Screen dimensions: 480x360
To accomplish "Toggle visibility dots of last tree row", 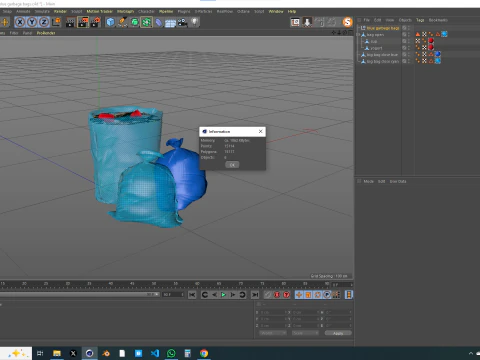I will point(409,61).
